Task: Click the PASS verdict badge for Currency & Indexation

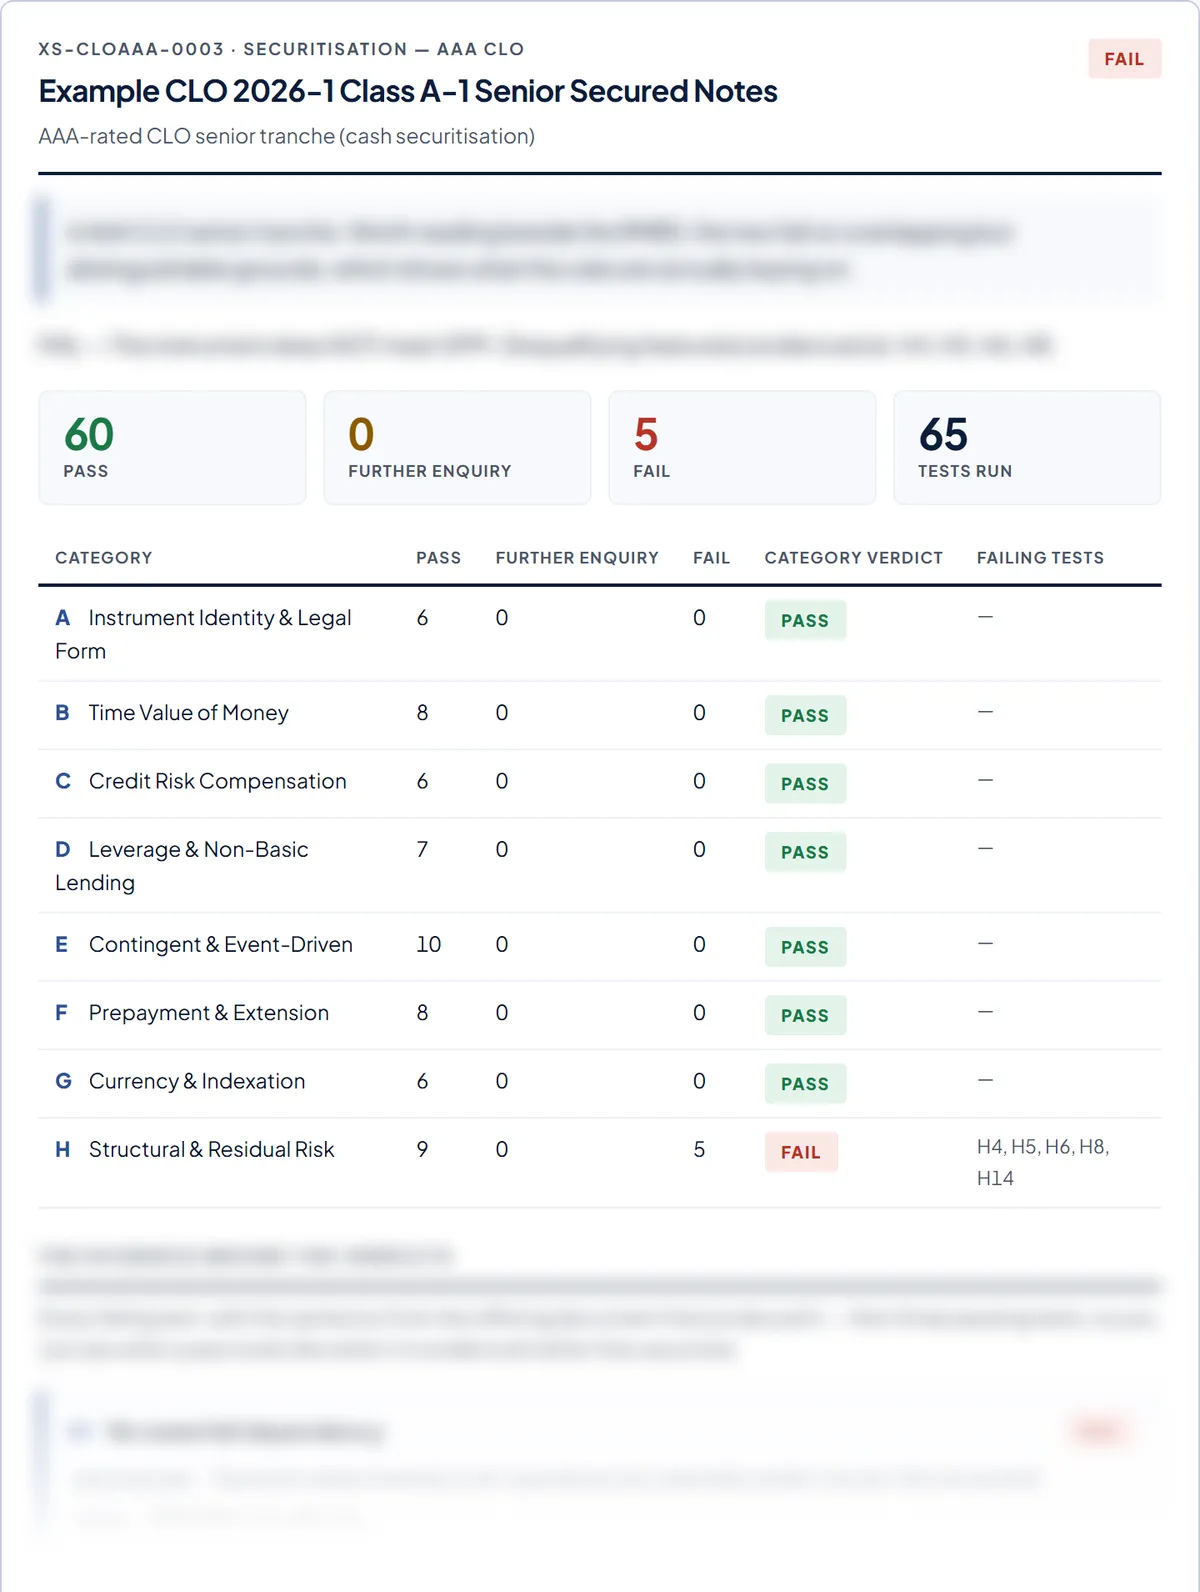Action: click(805, 1084)
